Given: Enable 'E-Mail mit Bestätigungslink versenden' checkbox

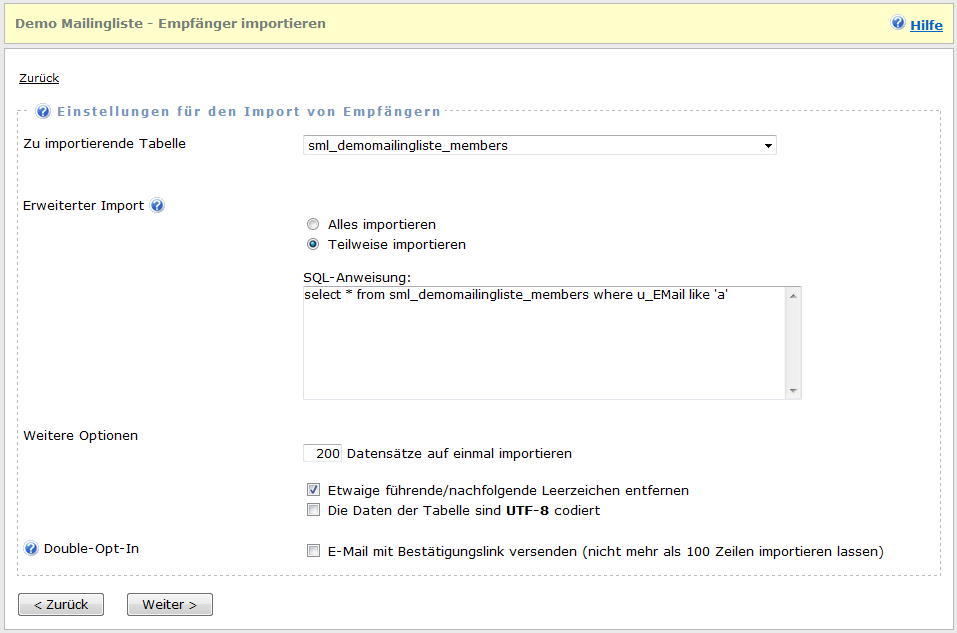Looking at the screenshot, I should [313, 551].
